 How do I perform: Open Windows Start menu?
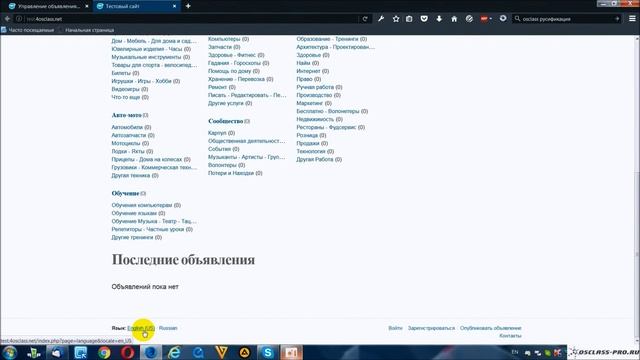(9, 352)
